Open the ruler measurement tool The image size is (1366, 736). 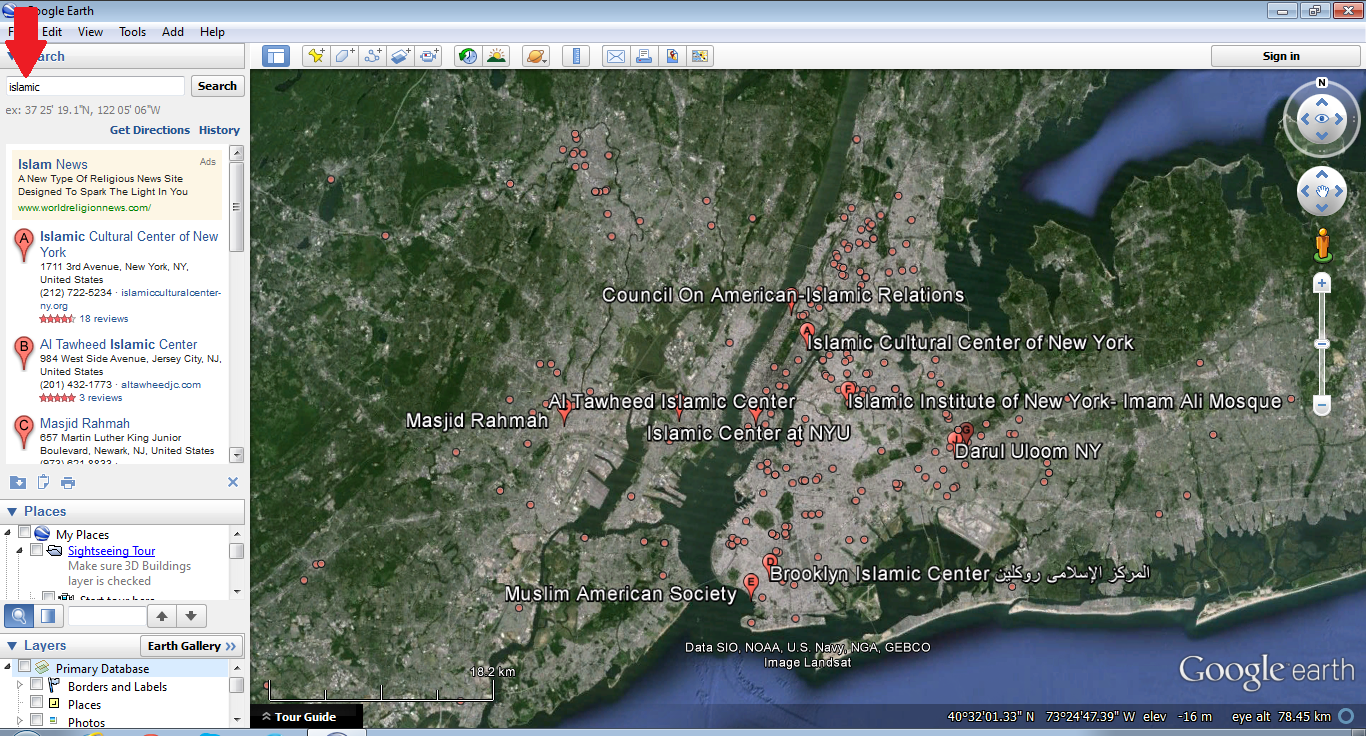pyautogui.click(x=575, y=56)
